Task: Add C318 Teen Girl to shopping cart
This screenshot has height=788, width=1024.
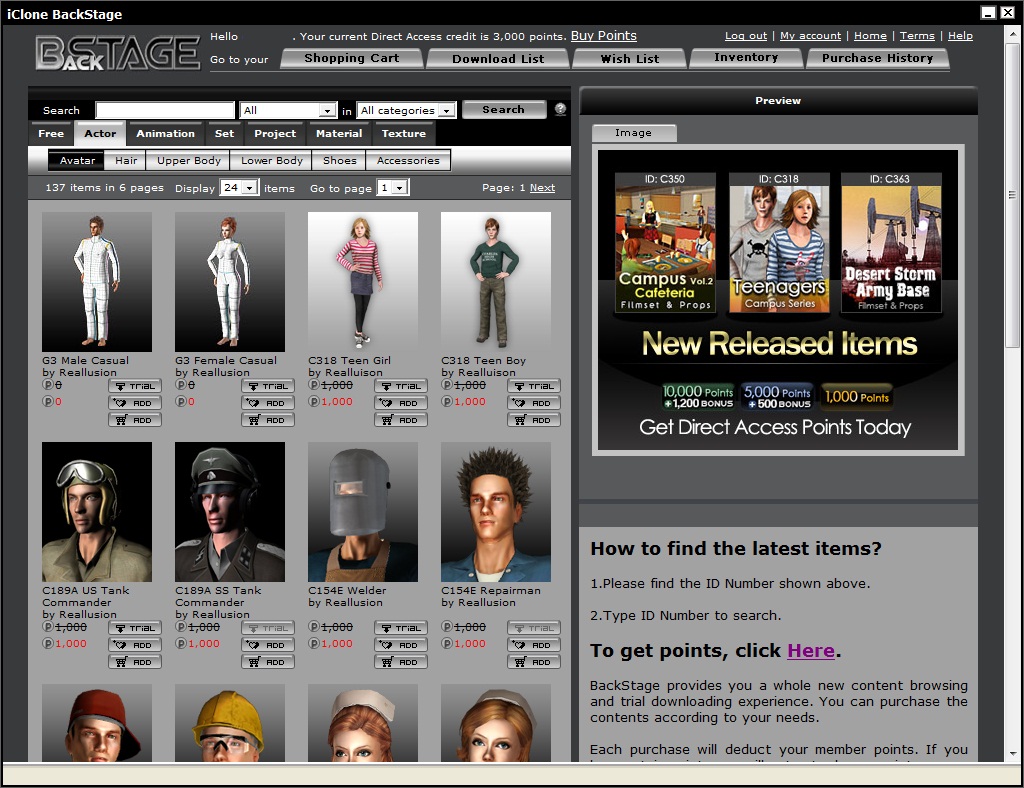Action: pos(401,420)
